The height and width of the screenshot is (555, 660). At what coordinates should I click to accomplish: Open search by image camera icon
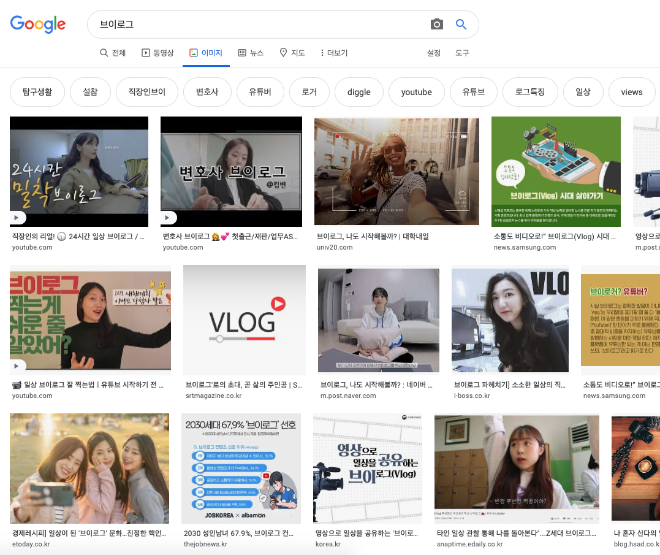(437, 24)
